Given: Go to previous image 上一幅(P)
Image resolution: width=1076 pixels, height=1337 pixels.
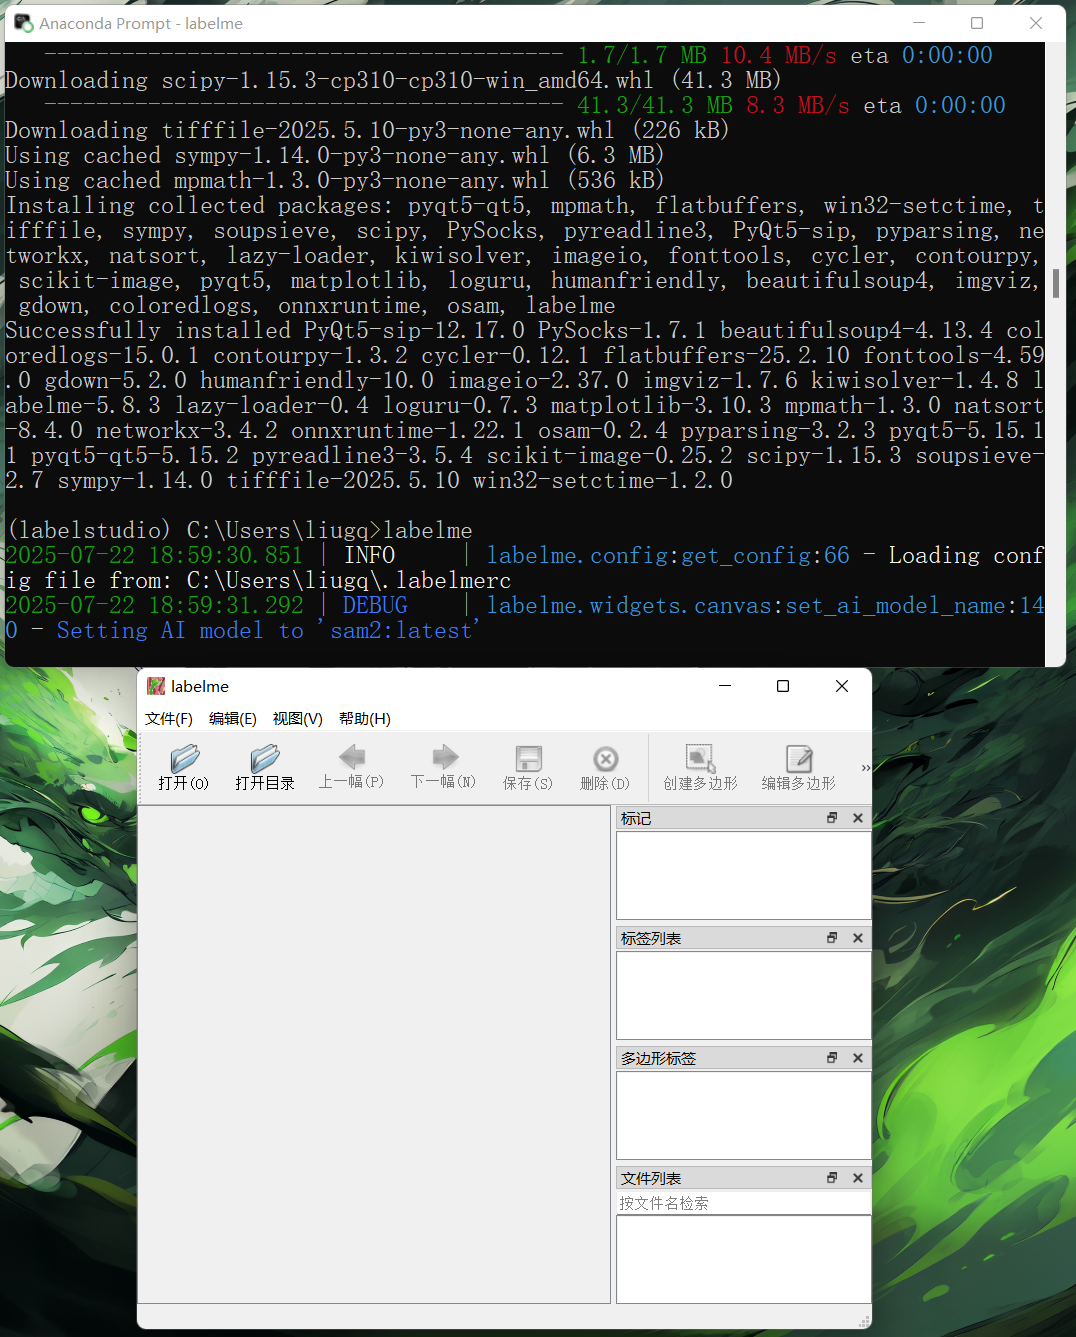Looking at the screenshot, I should [351, 768].
